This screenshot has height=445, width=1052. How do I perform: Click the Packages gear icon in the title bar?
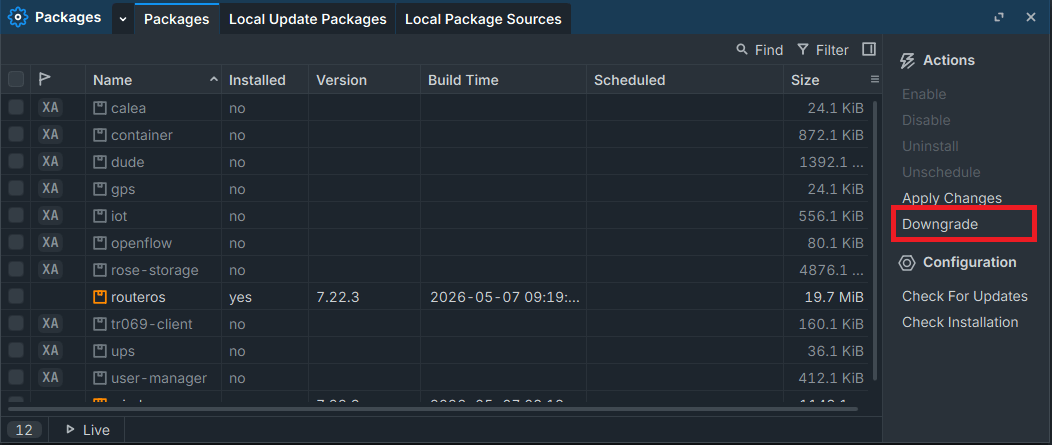pos(17,17)
